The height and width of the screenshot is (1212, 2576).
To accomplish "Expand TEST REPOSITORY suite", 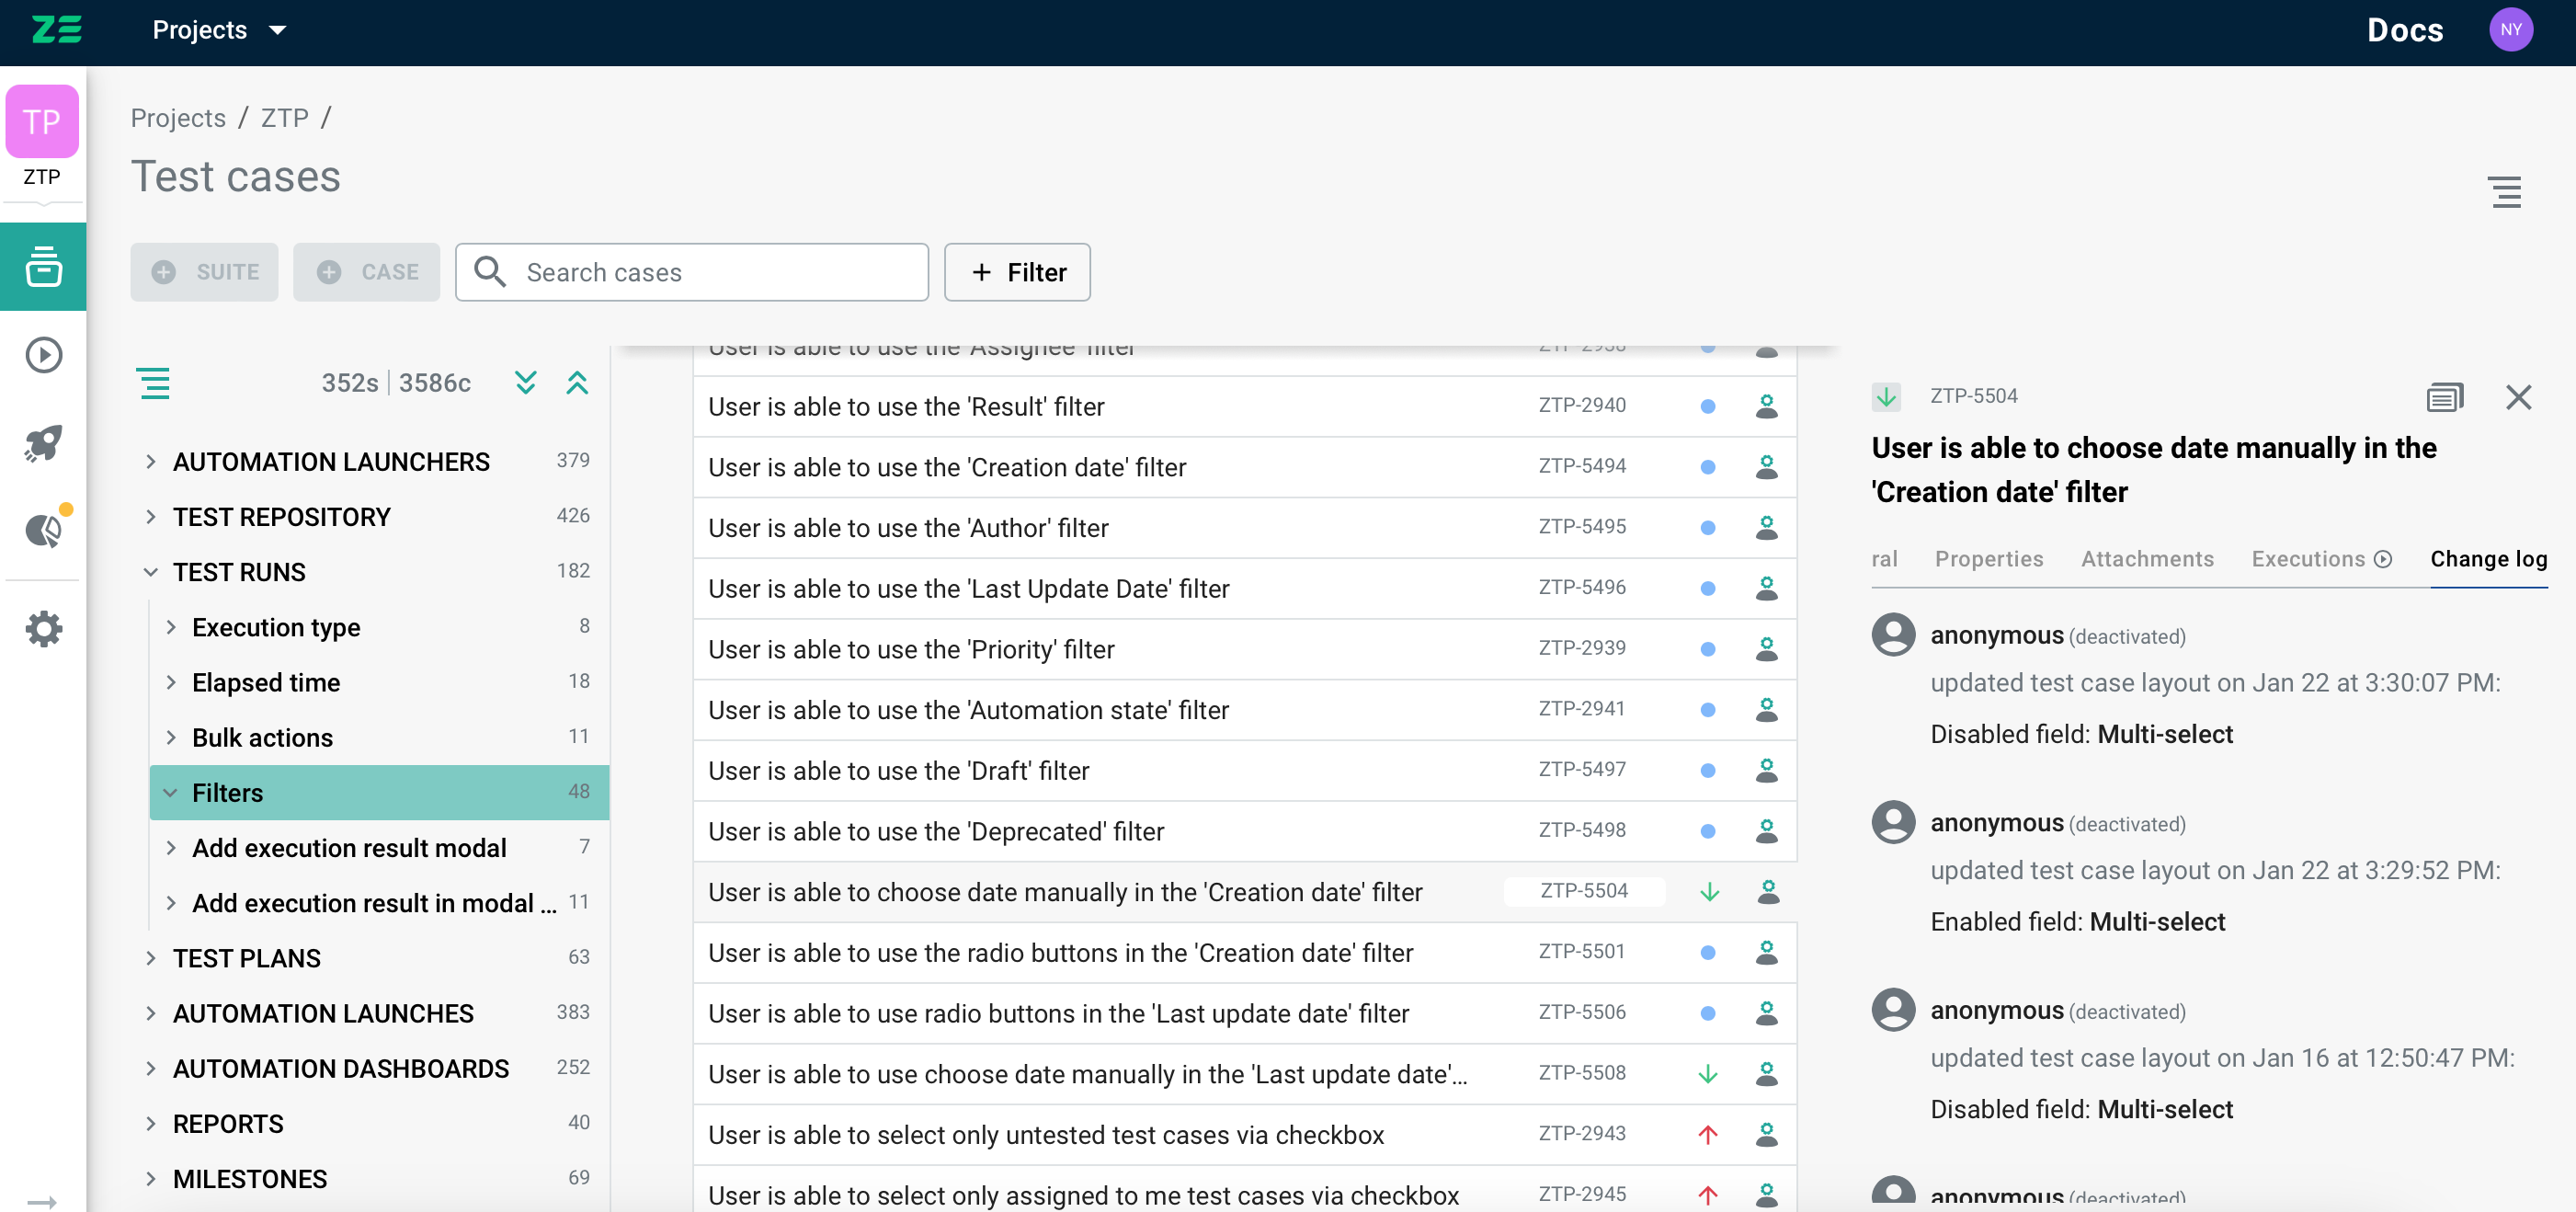I will pyautogui.click(x=150, y=516).
